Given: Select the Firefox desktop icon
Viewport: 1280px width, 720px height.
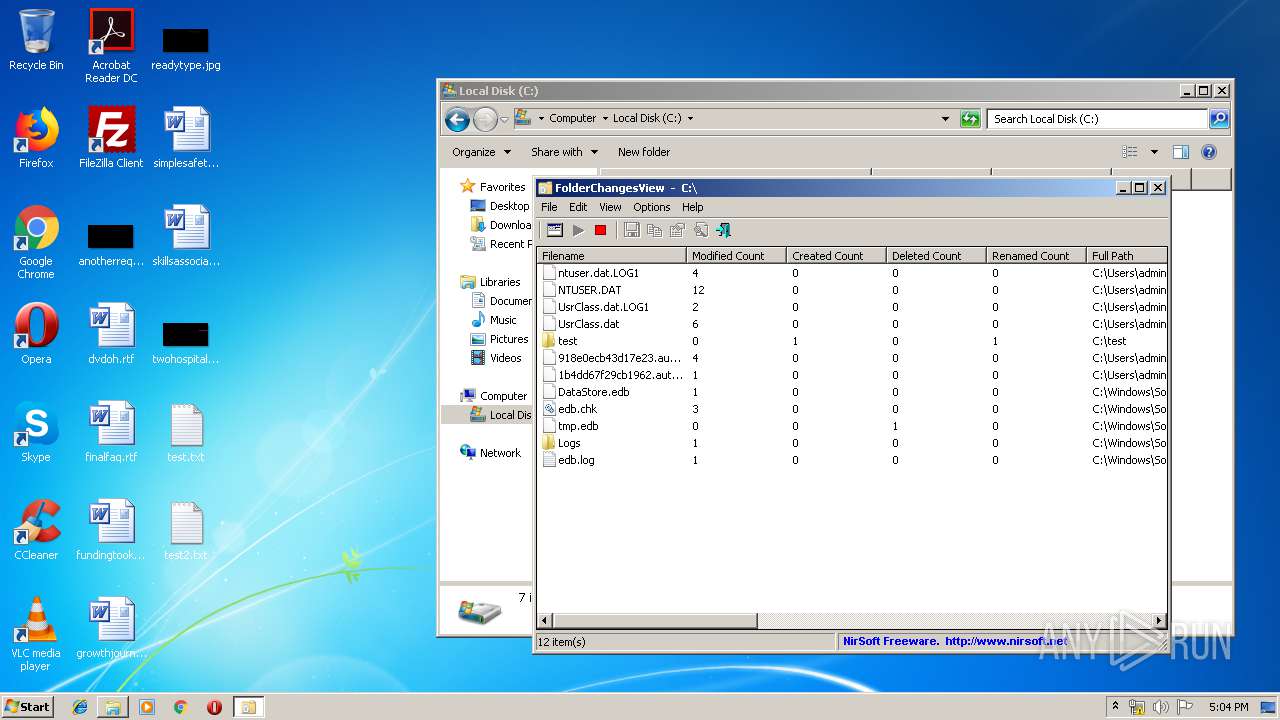Looking at the screenshot, I should click(x=36, y=138).
